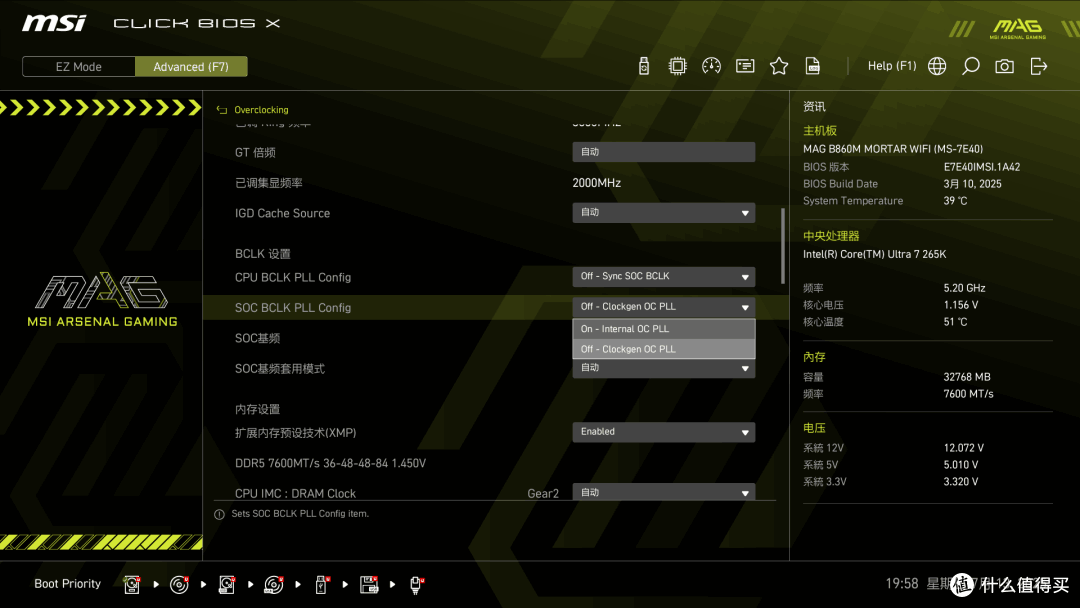This screenshot has width=1080, height=608.
Task: Click BIOS version E7E40IMSI.1A42 value
Action: pyautogui.click(x=982, y=167)
